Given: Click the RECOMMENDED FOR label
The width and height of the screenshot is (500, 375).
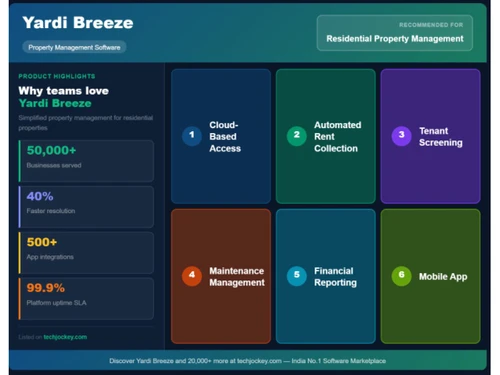Looking at the screenshot, I should tap(431, 25).
